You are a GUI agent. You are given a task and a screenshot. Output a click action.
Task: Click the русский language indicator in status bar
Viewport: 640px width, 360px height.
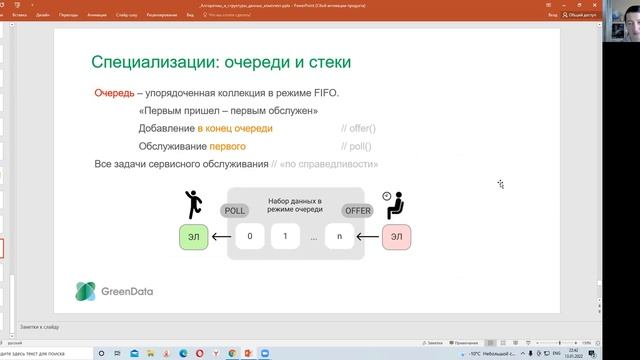point(15,343)
